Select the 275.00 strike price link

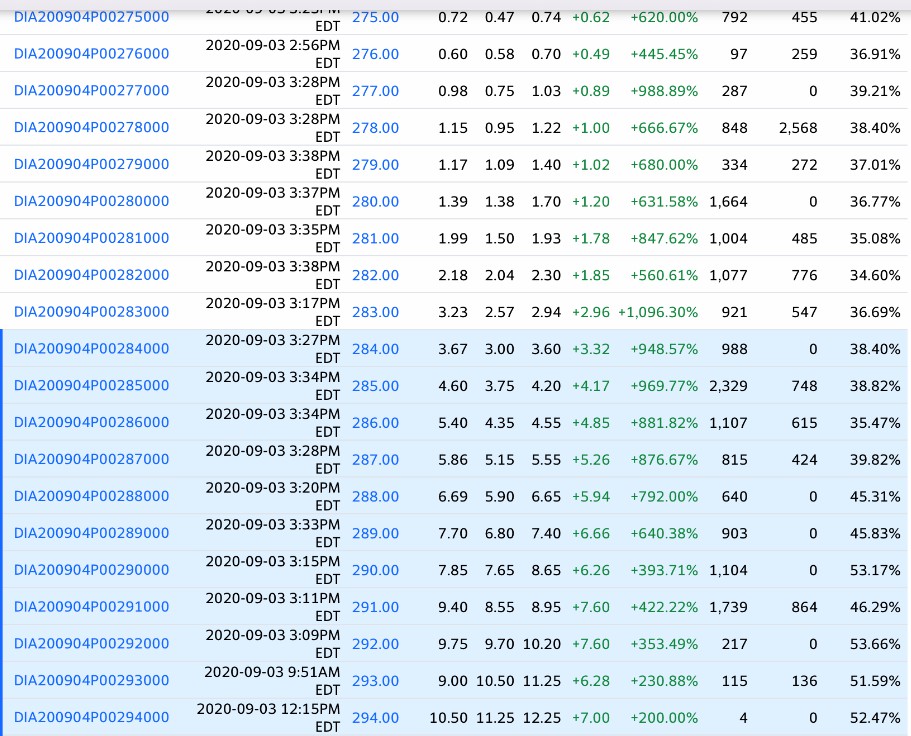point(375,17)
